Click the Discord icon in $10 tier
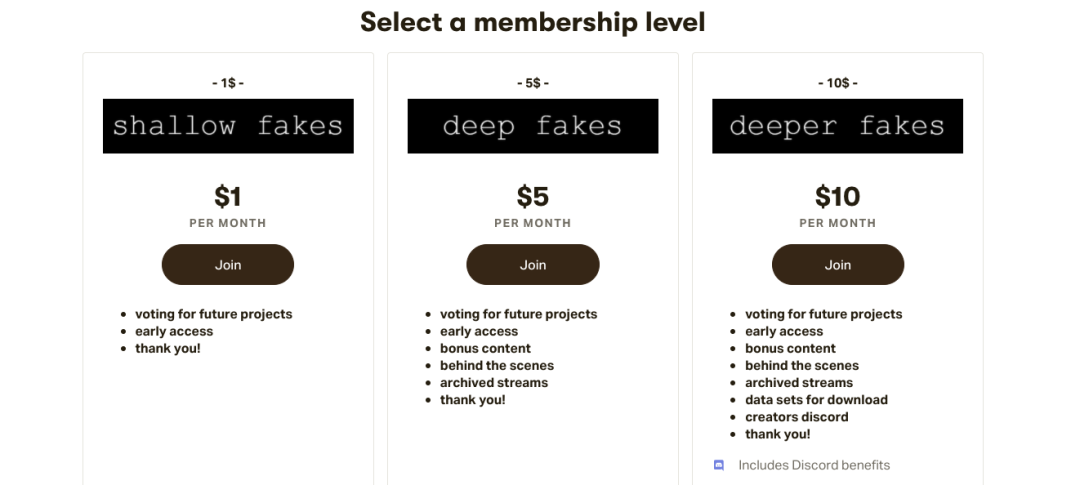Image resolution: width=1080 pixels, height=485 pixels. (718, 465)
